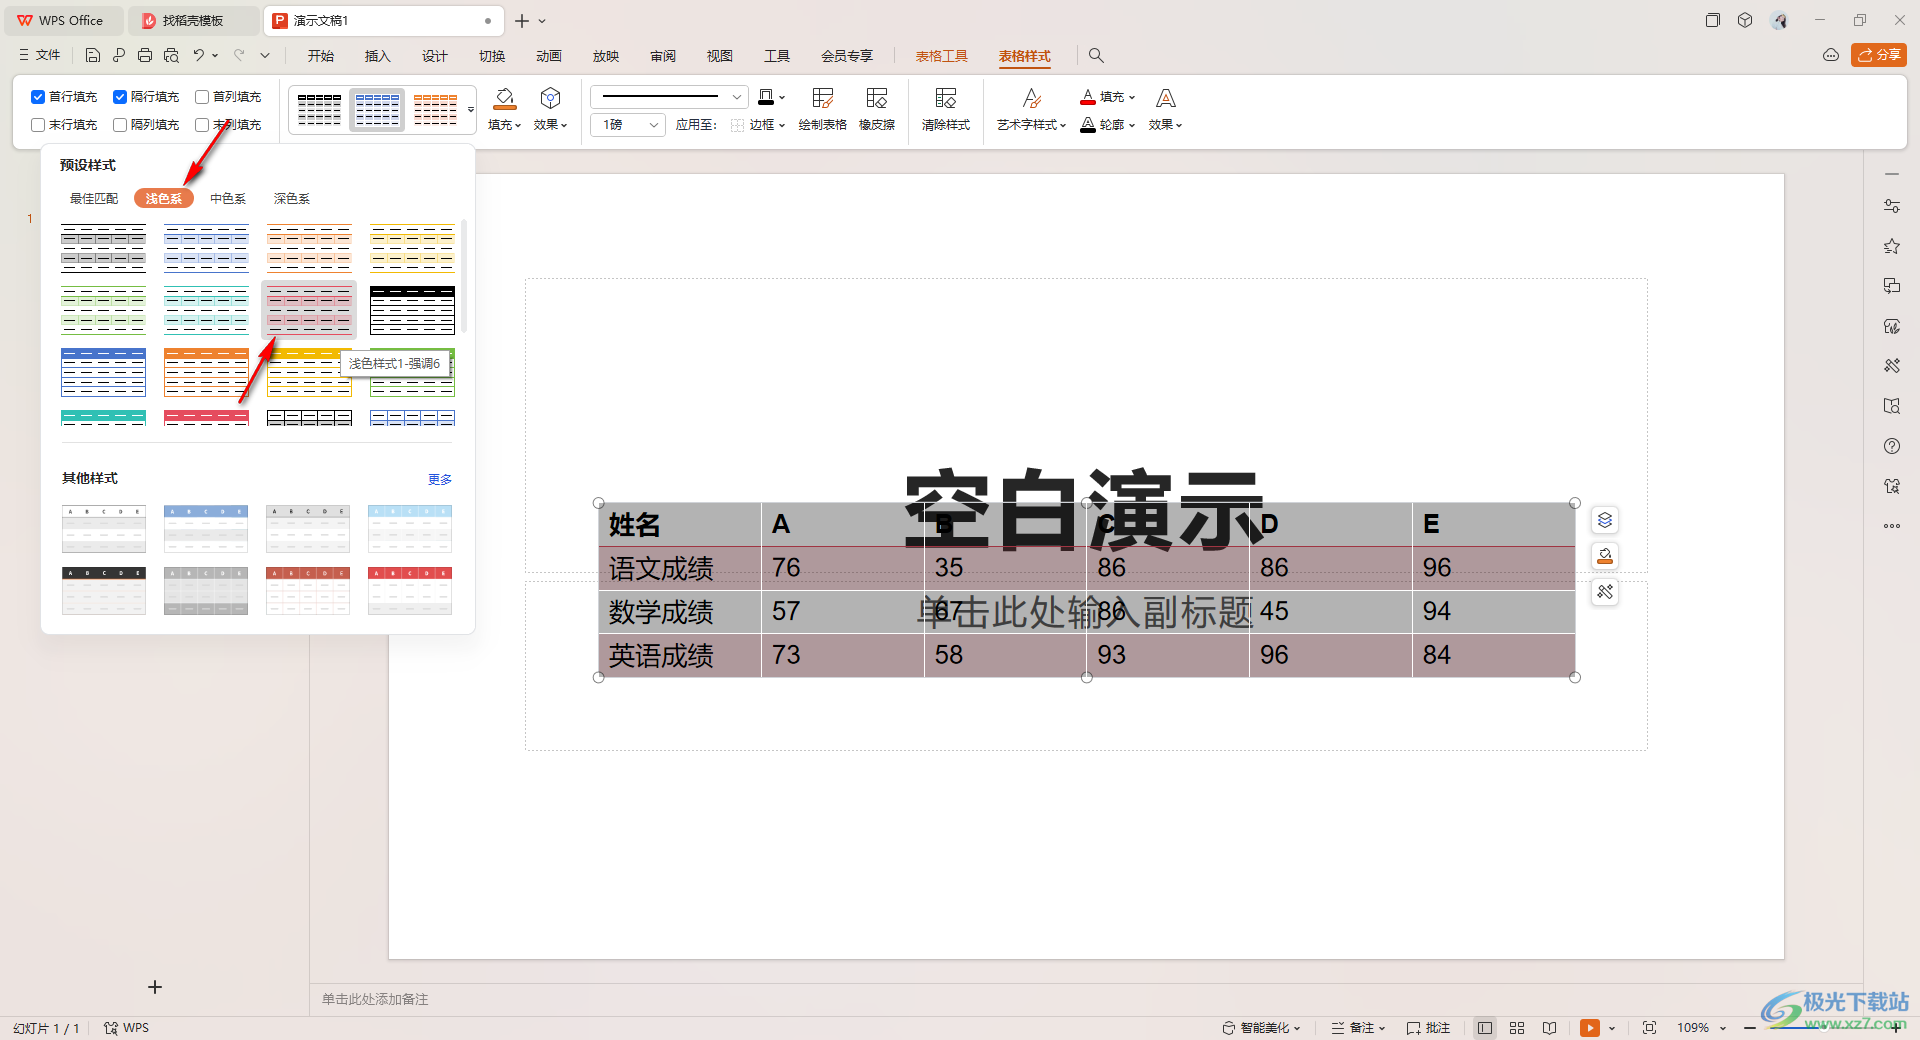The image size is (1920, 1040).
Task: Click the Redo arrow icon
Action: tap(239, 55)
